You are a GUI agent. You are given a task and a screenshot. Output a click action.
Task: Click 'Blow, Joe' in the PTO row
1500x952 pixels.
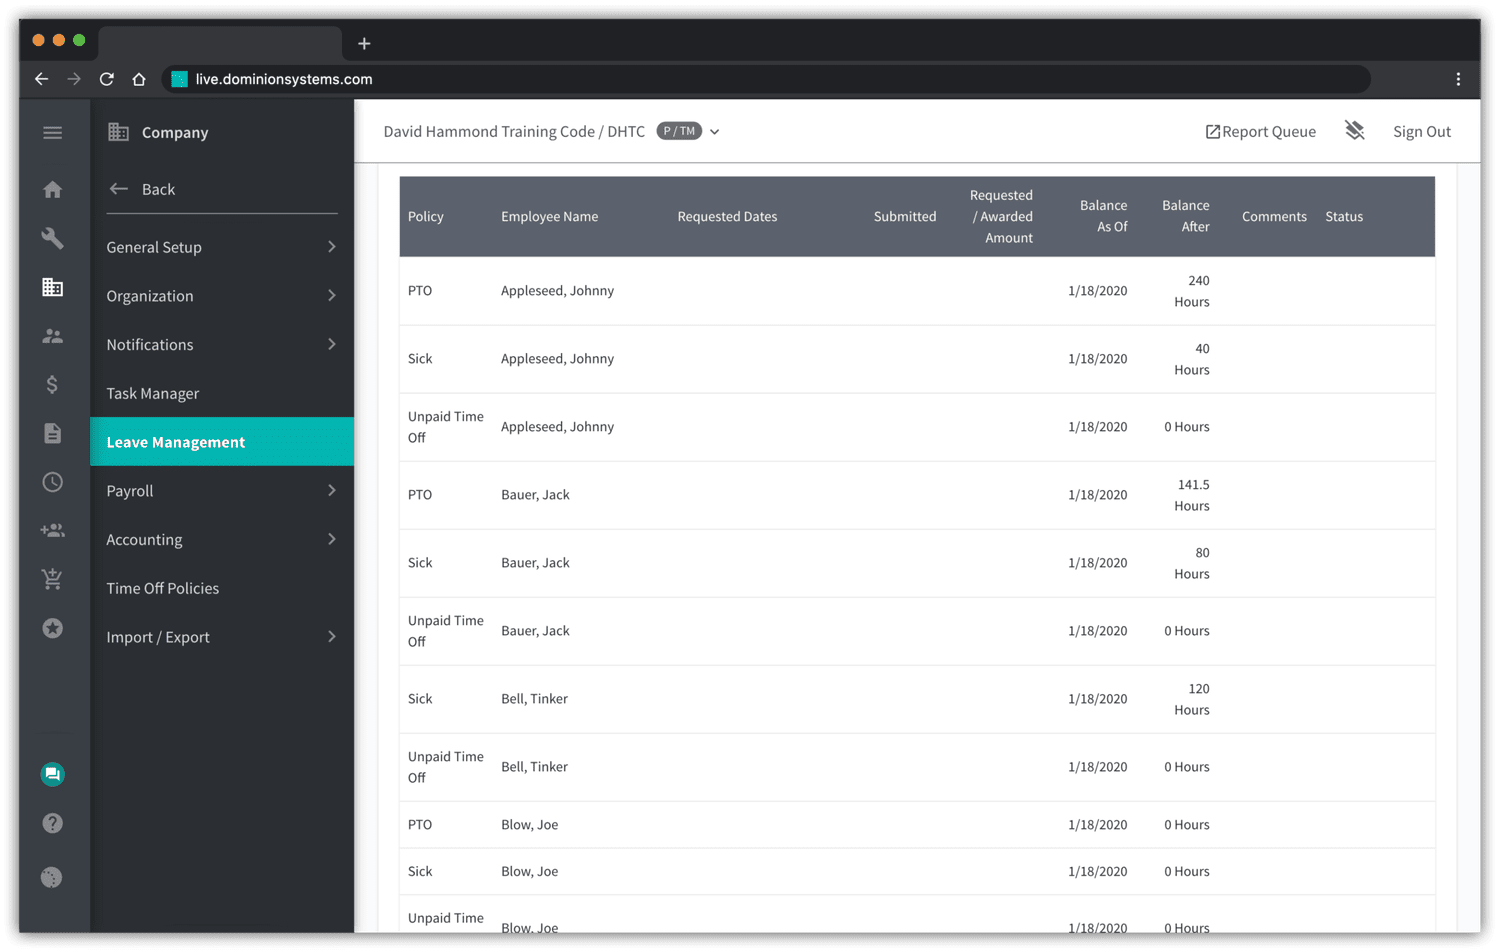529,825
